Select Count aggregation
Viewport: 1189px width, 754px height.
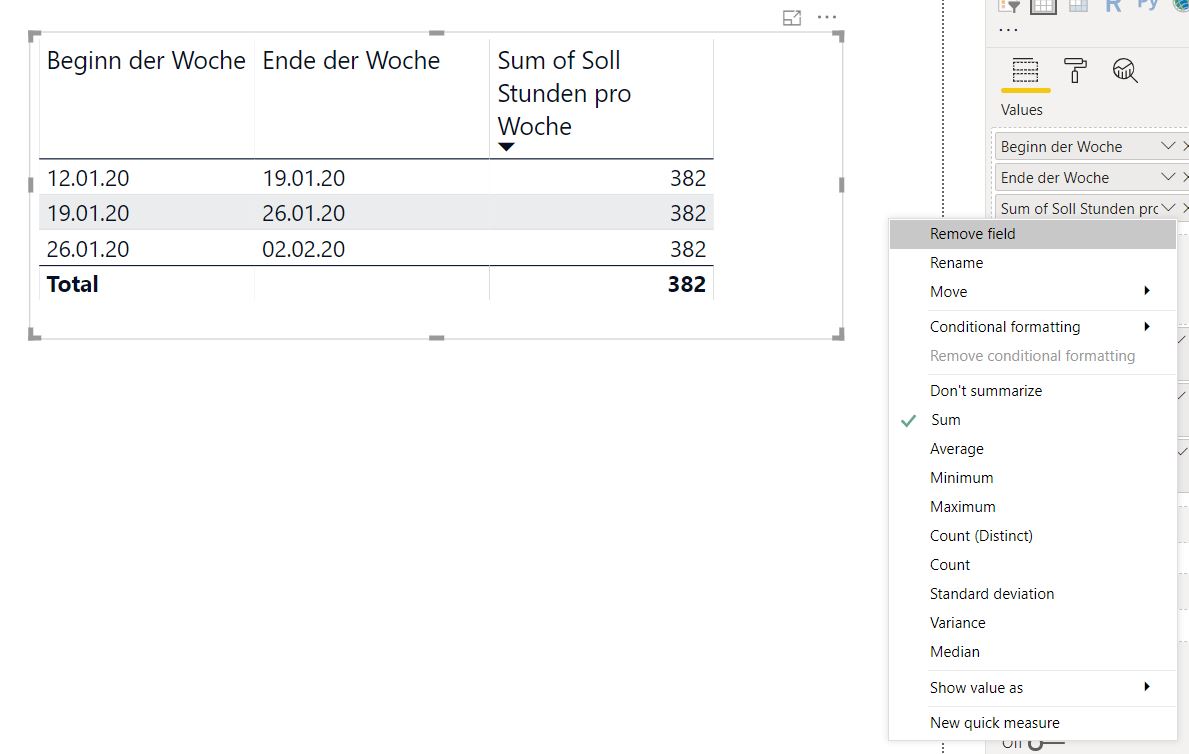tap(1033, 564)
